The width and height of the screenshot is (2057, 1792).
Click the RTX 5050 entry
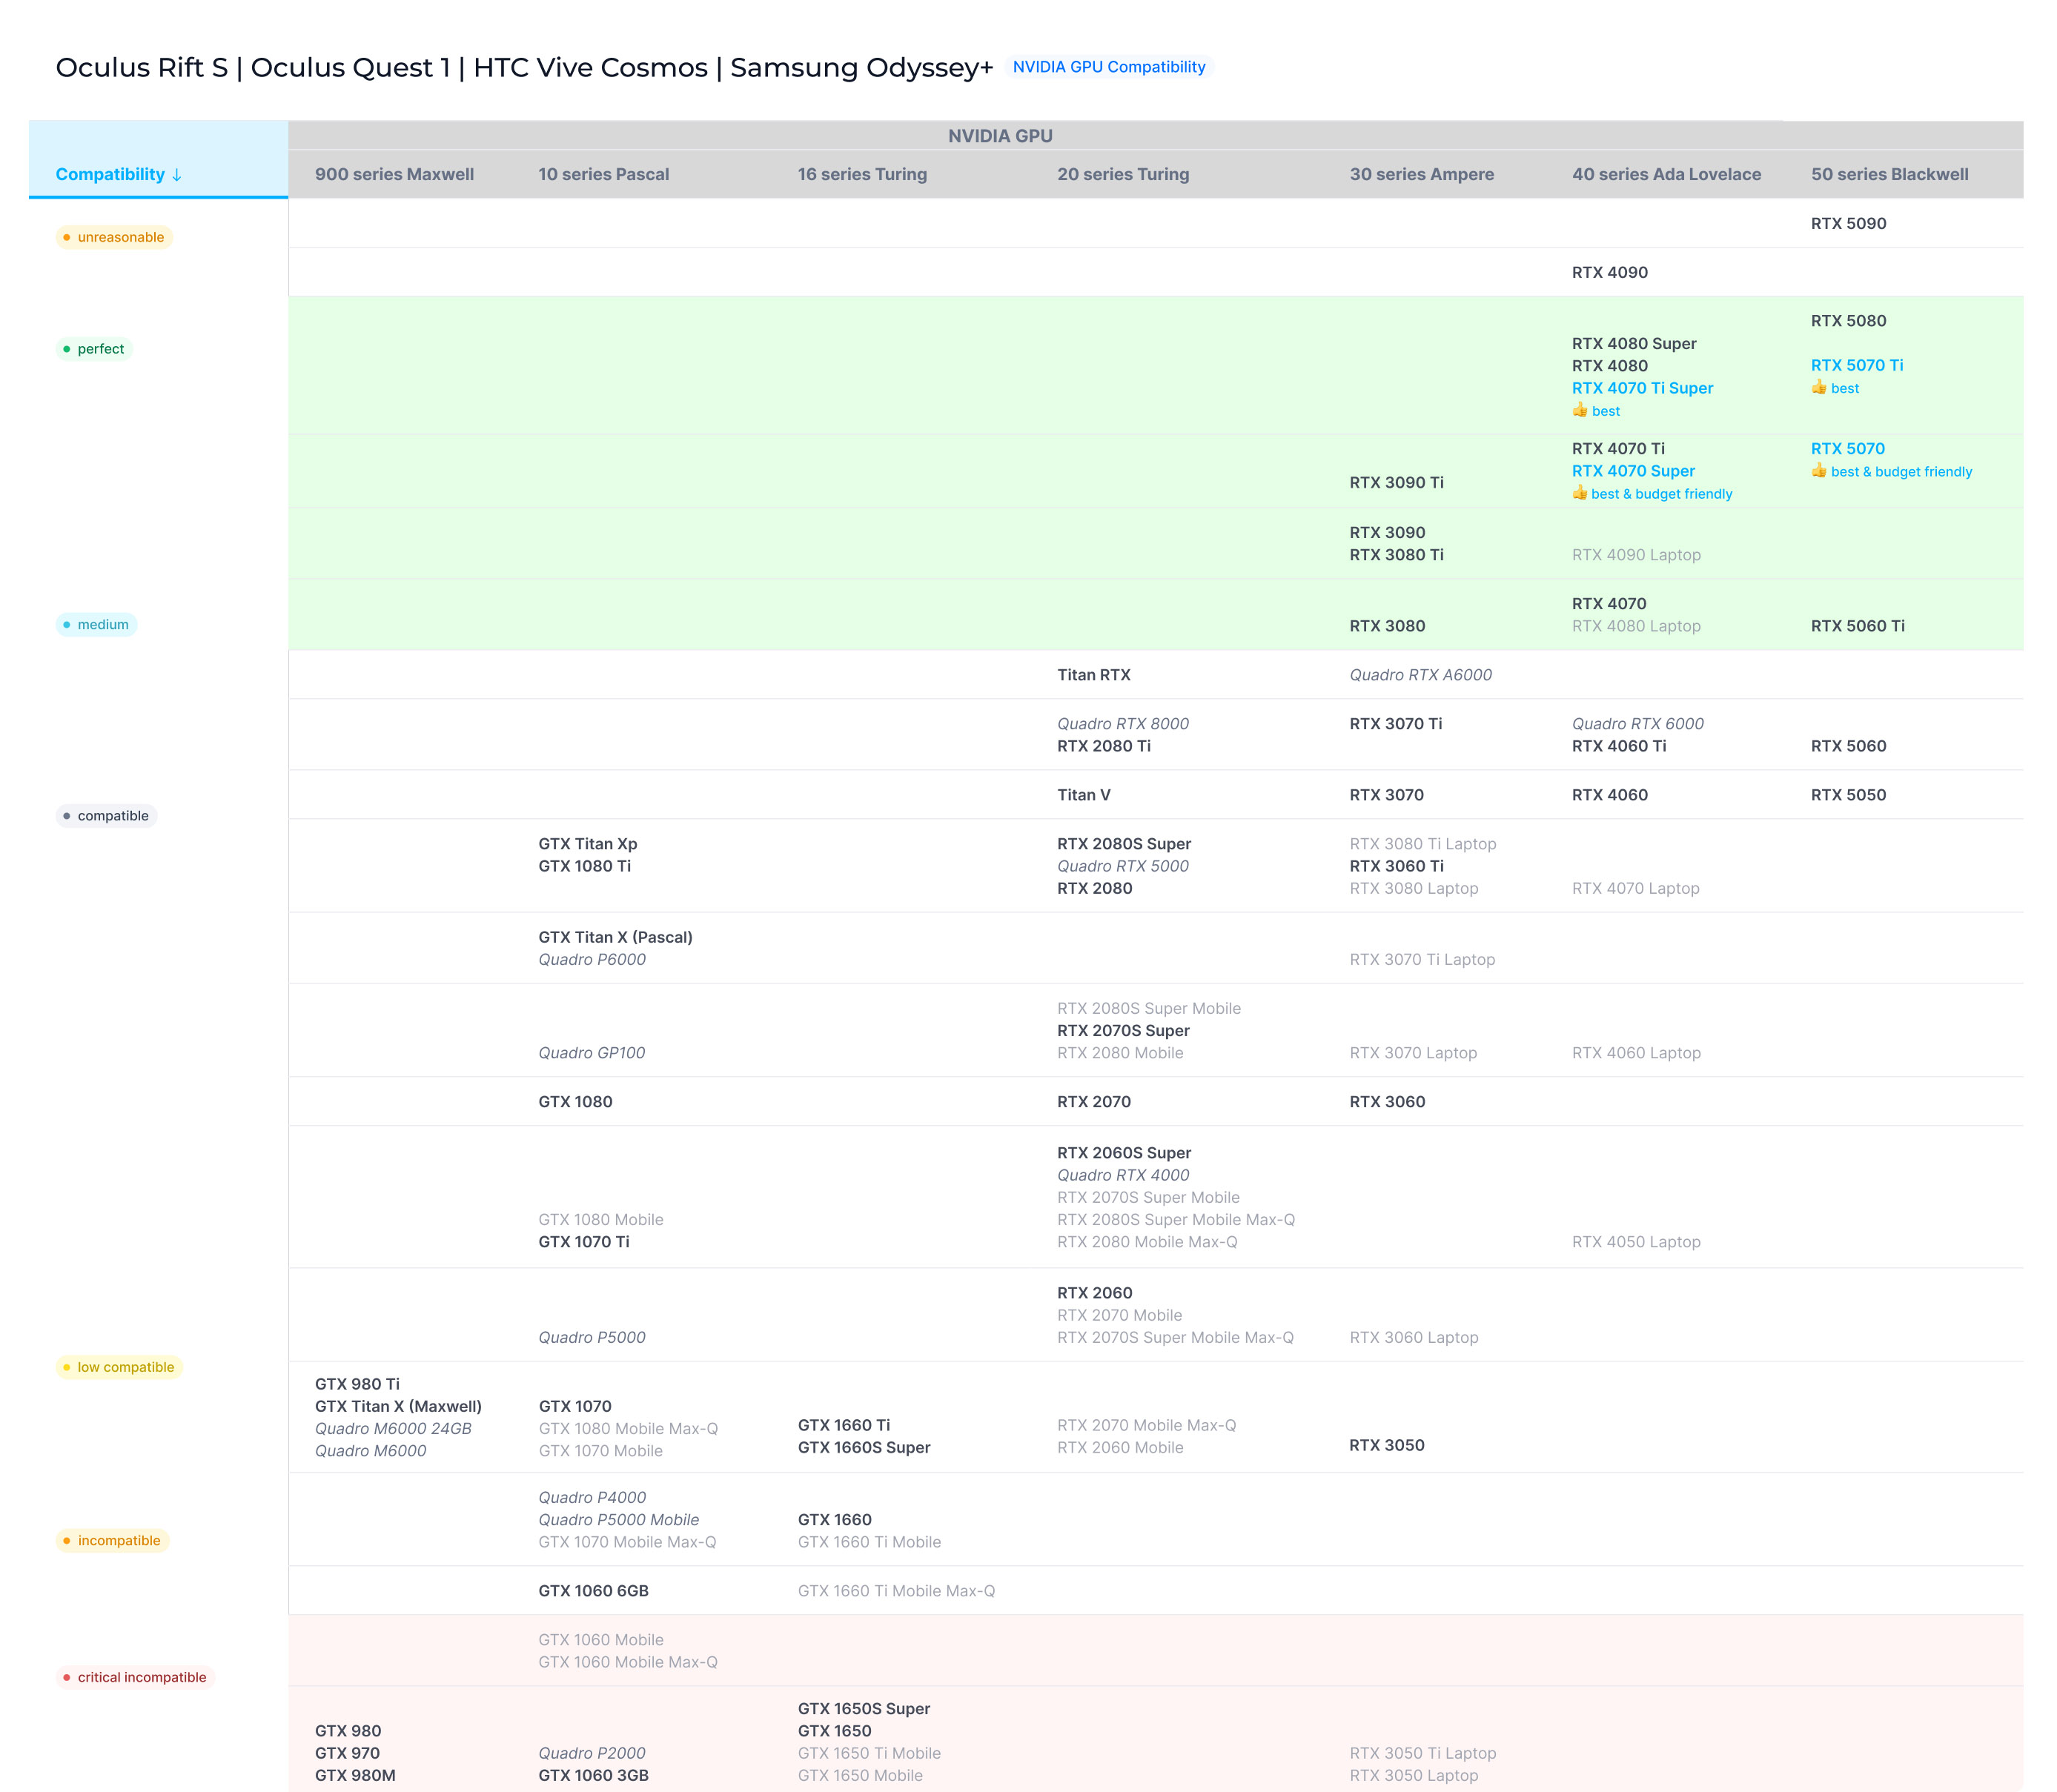click(x=1848, y=795)
